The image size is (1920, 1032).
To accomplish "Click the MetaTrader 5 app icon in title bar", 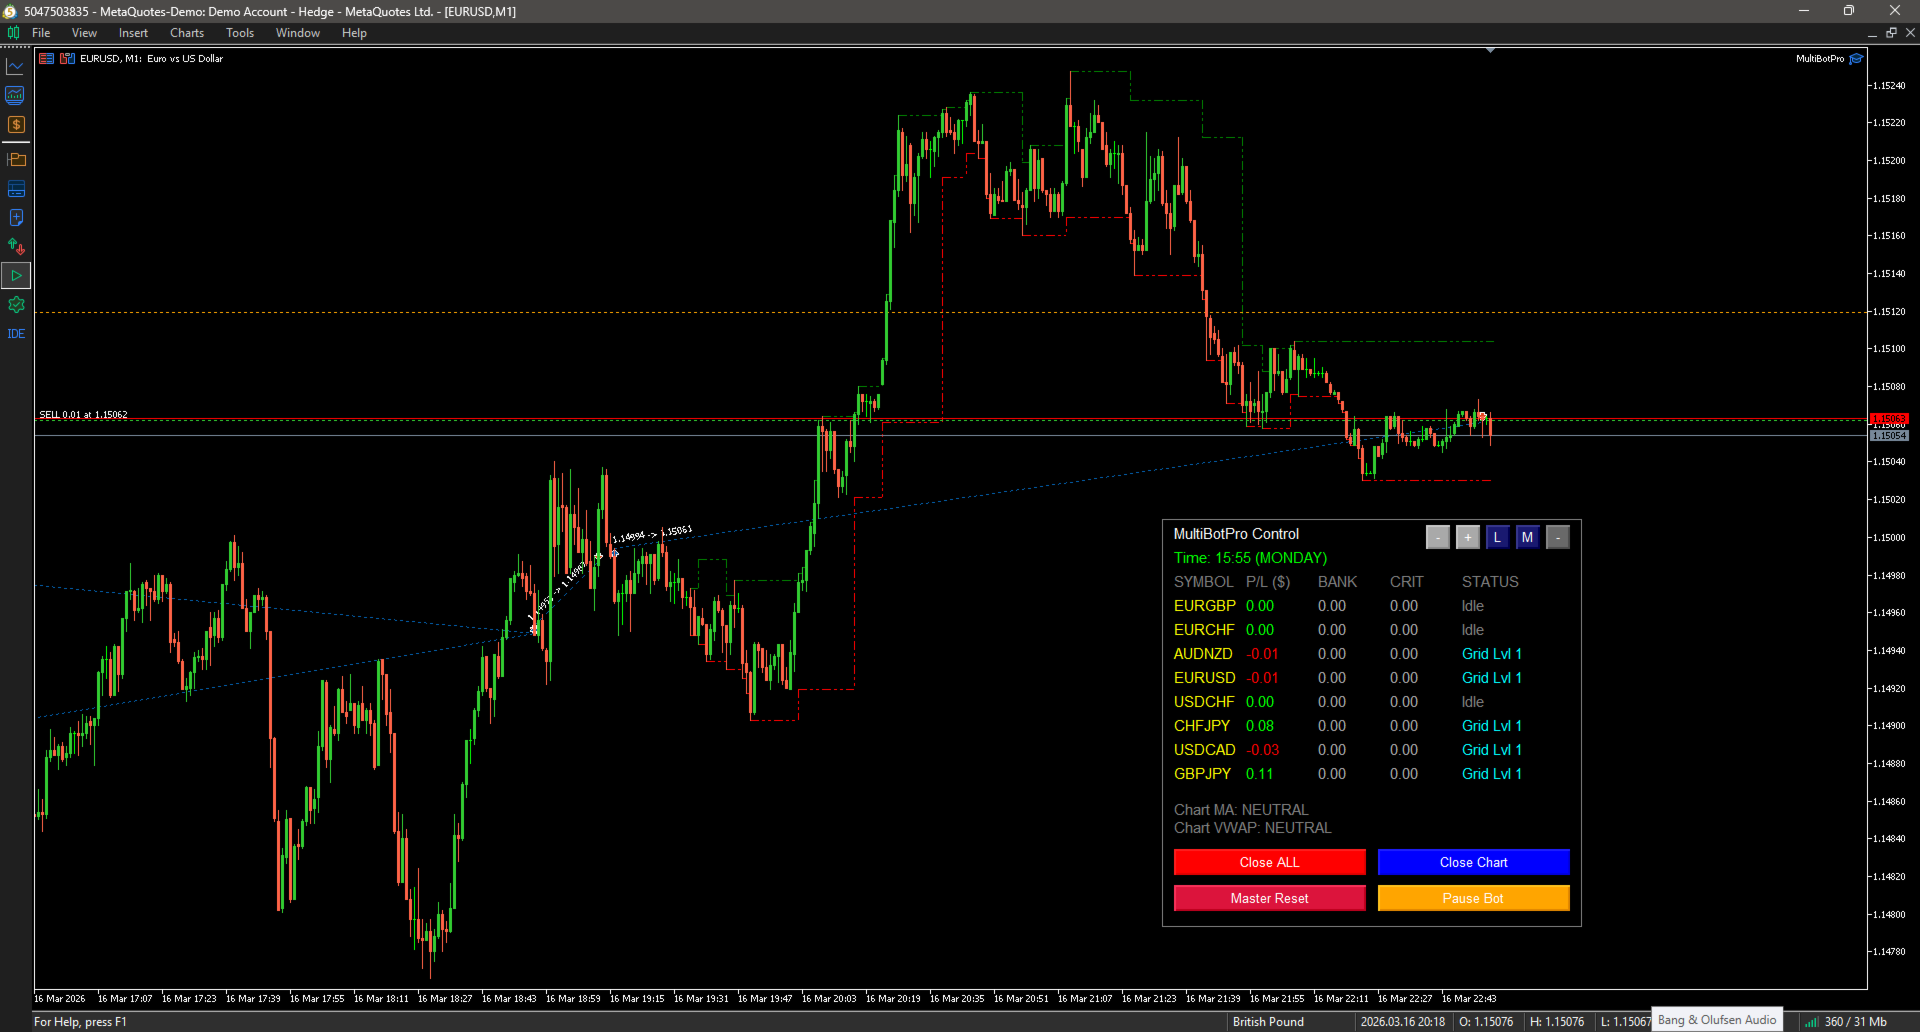I will [x=10, y=11].
